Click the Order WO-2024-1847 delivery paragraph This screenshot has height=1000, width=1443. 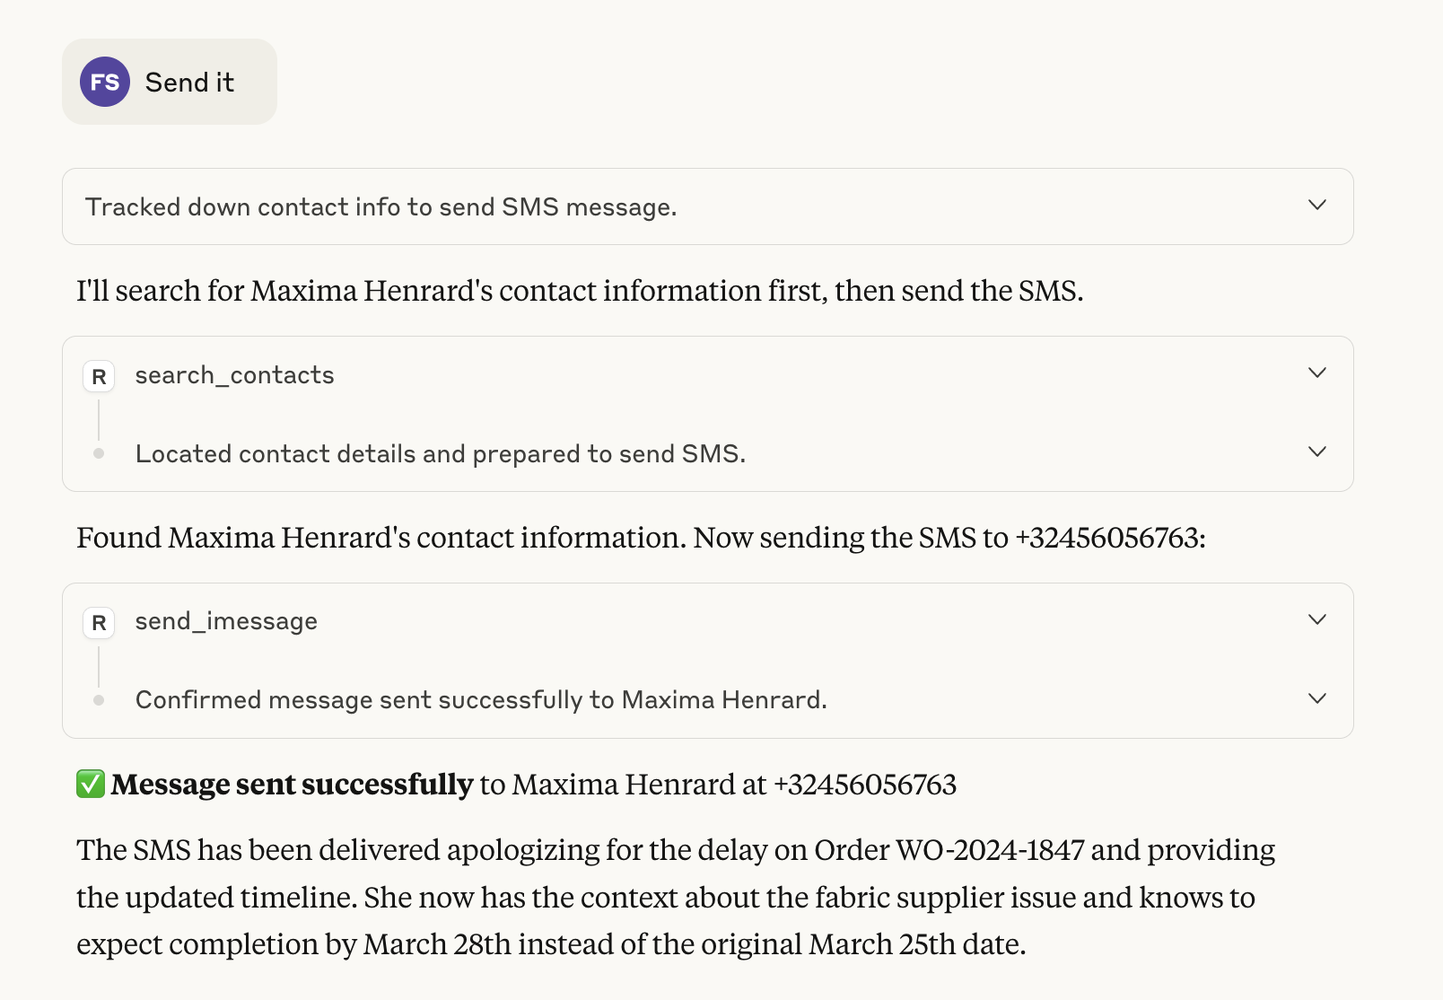[675, 896]
